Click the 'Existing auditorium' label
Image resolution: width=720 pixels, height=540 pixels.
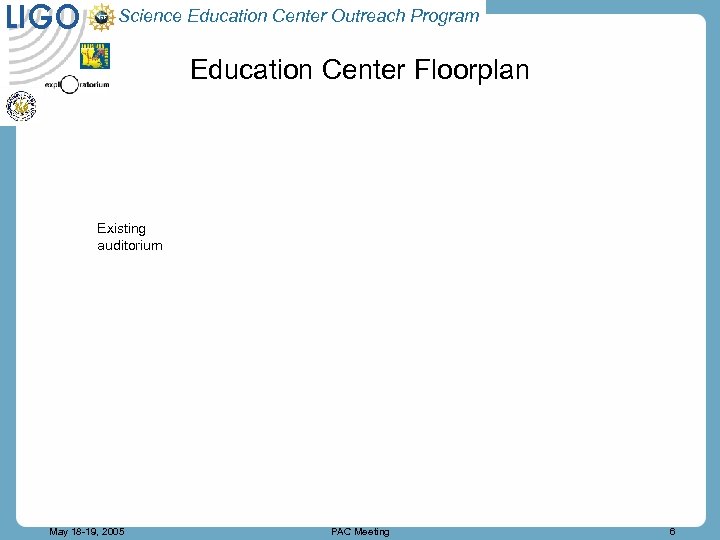[x=129, y=237]
